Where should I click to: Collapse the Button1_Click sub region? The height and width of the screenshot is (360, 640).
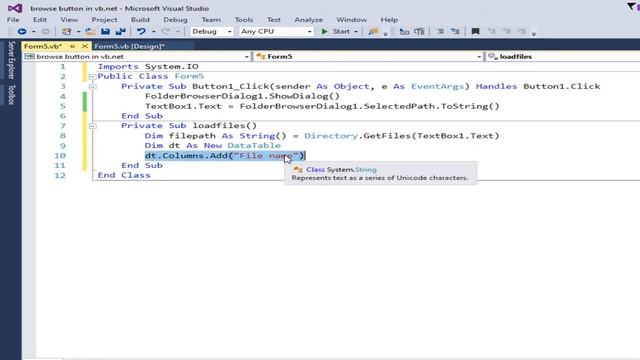[x=92, y=87]
